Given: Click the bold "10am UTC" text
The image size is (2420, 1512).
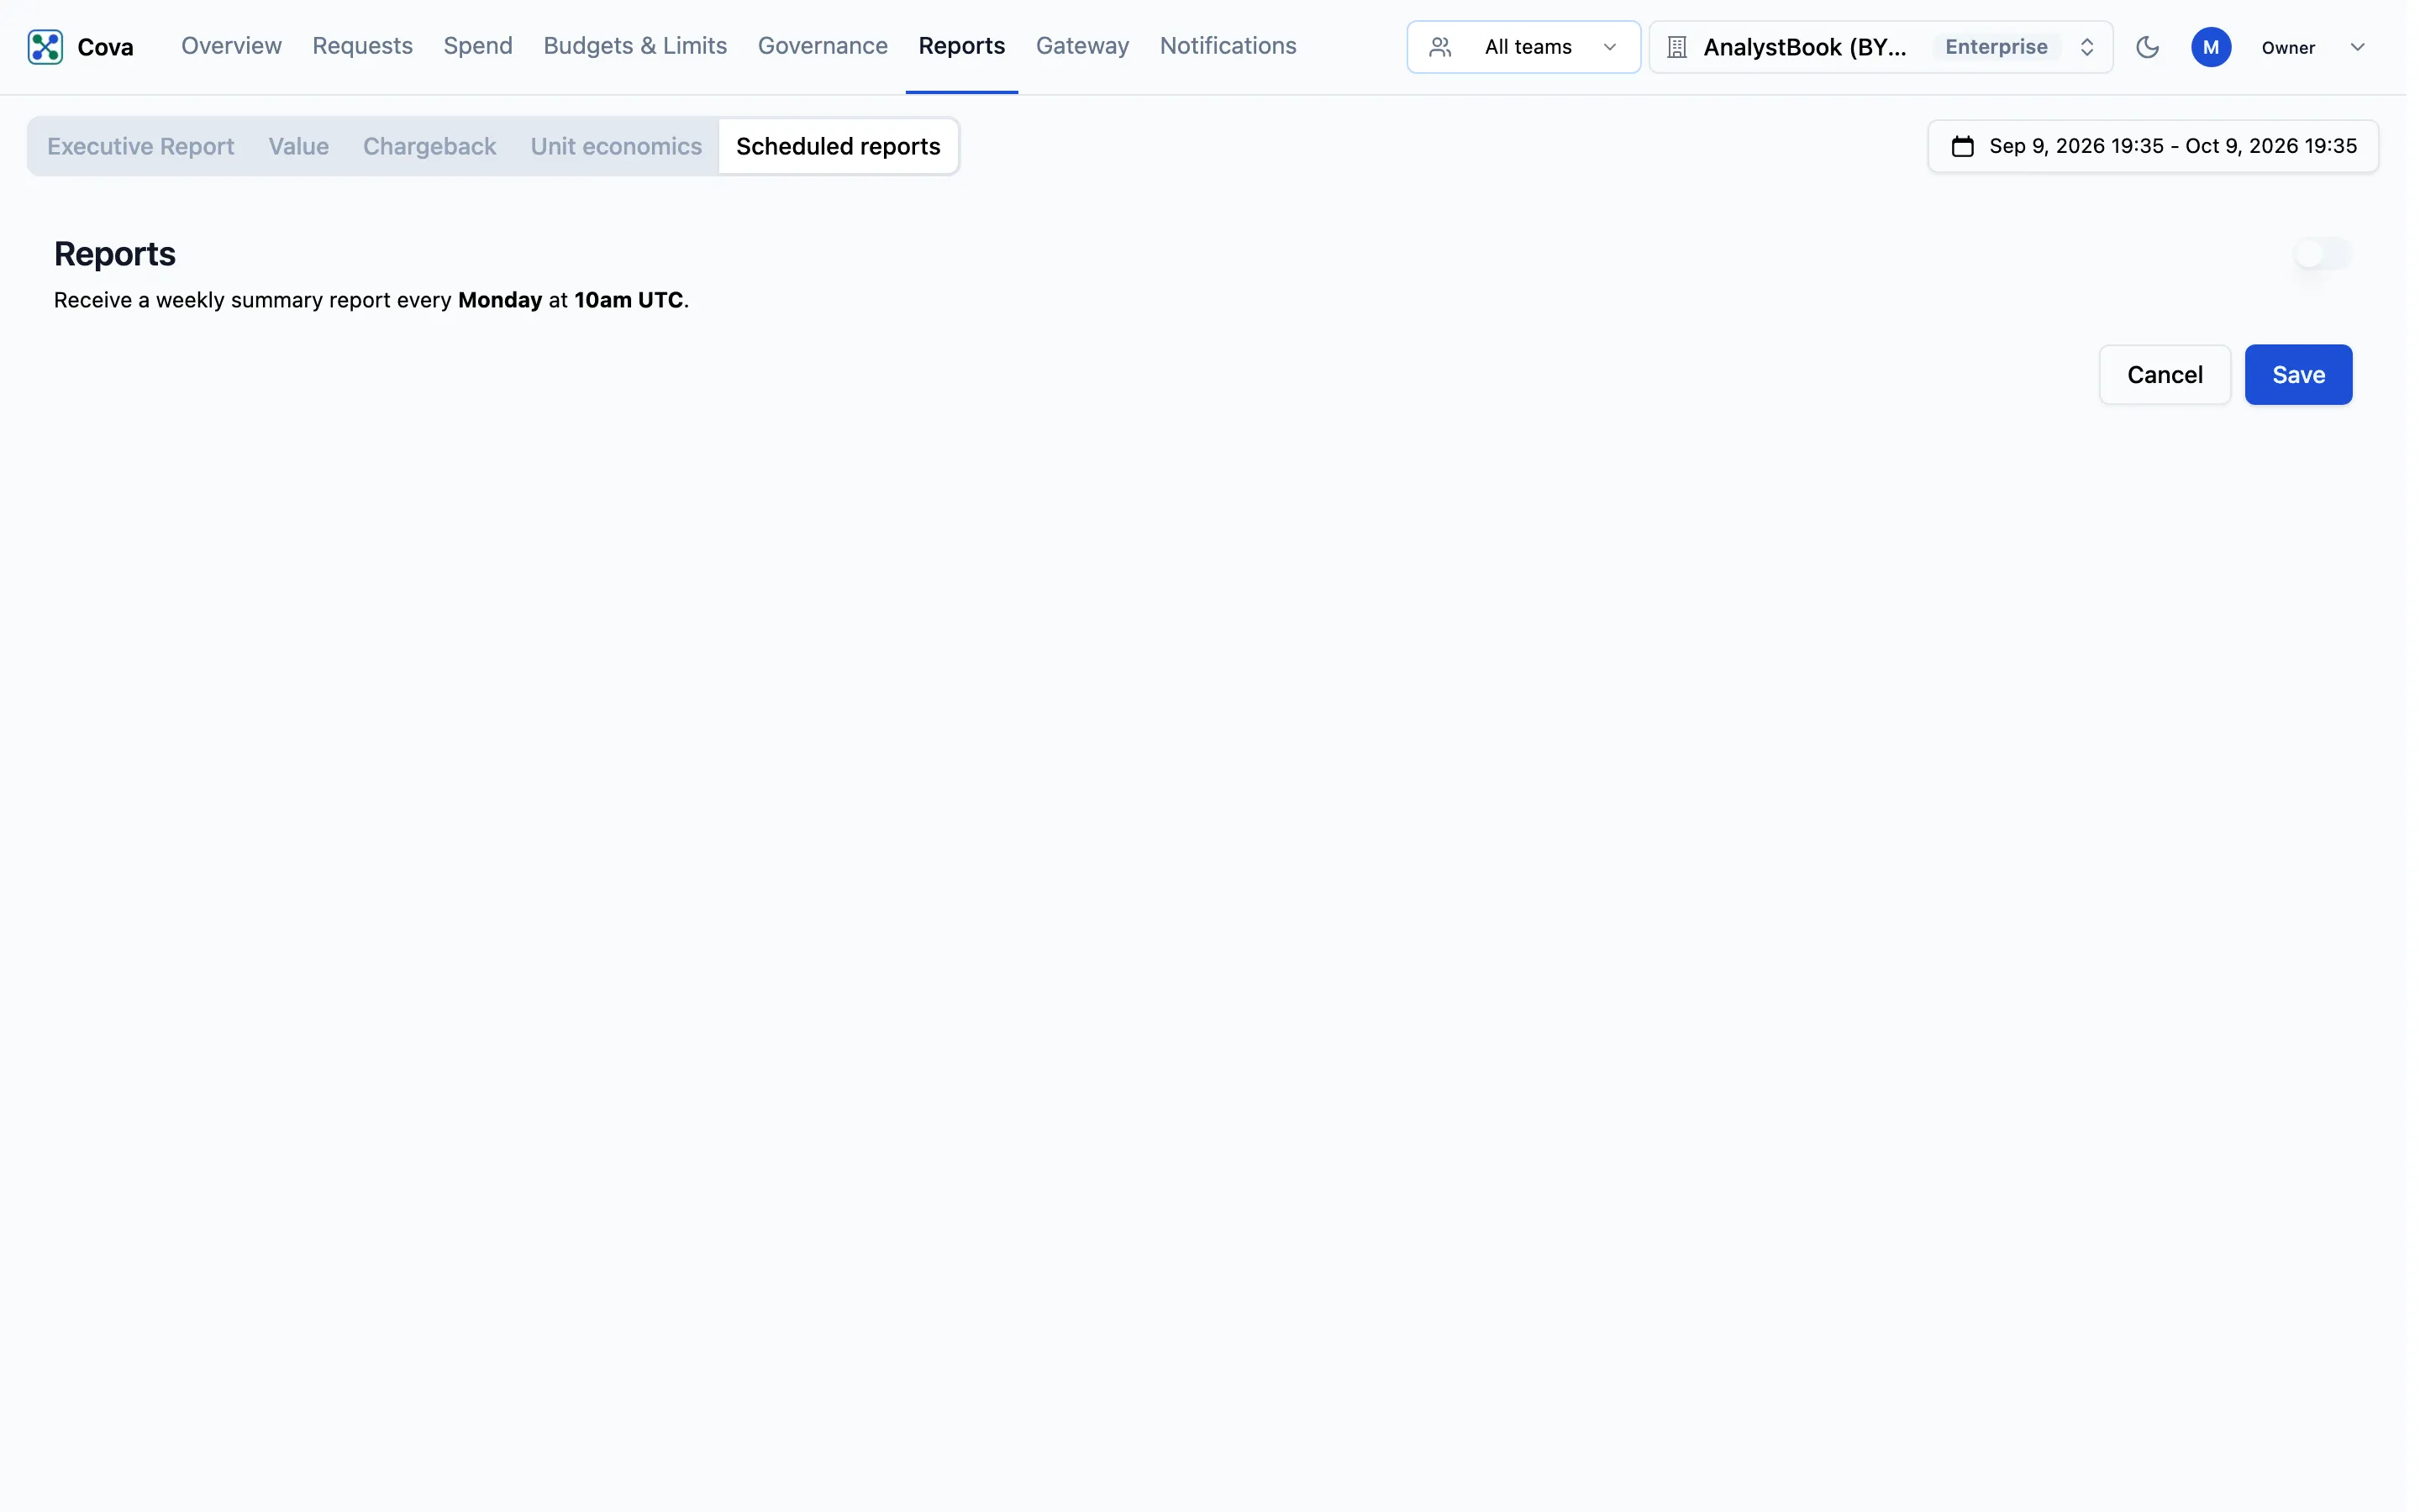Looking at the screenshot, I should 628,300.
